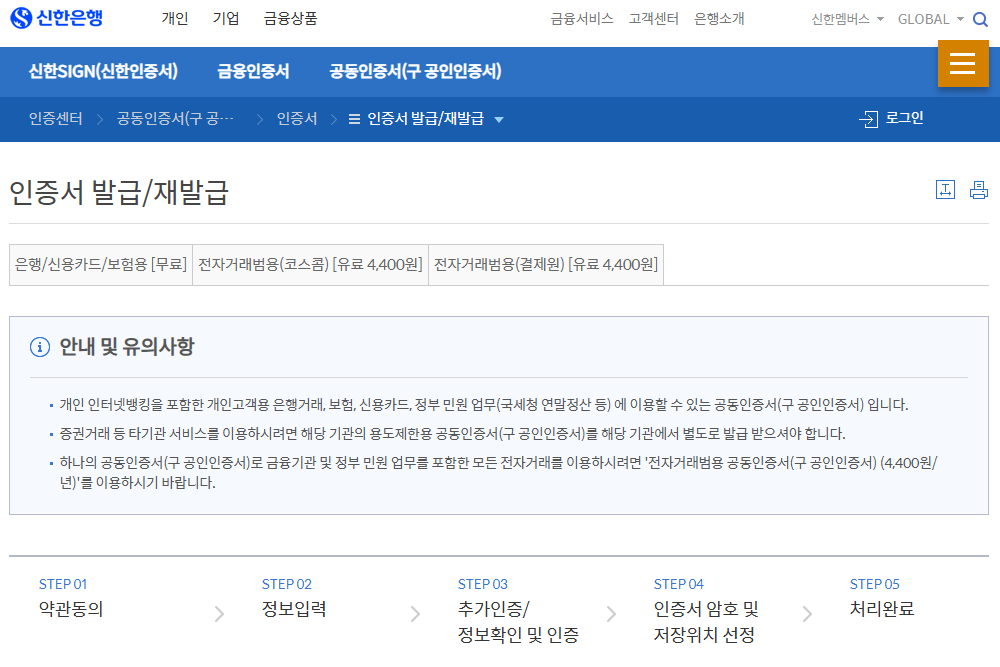Click STEP 02 정보입력
Screen dimensions: 1000x667
294,598
